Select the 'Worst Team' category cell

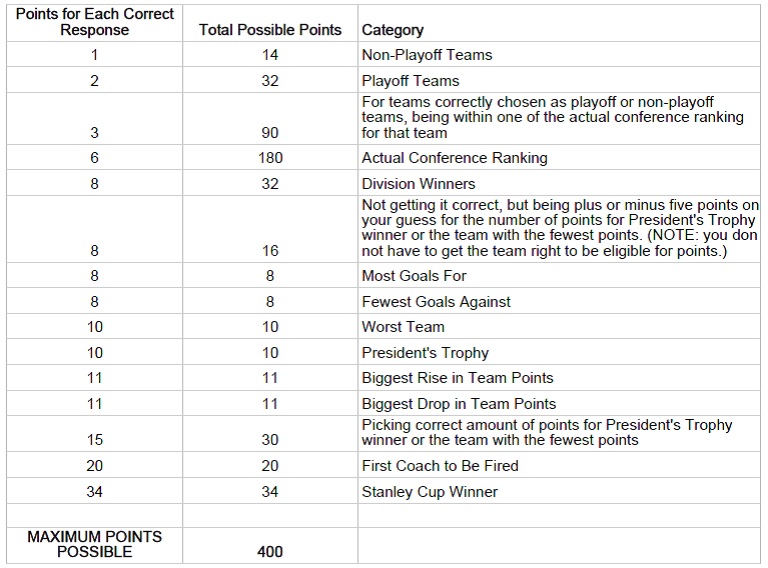coord(559,327)
